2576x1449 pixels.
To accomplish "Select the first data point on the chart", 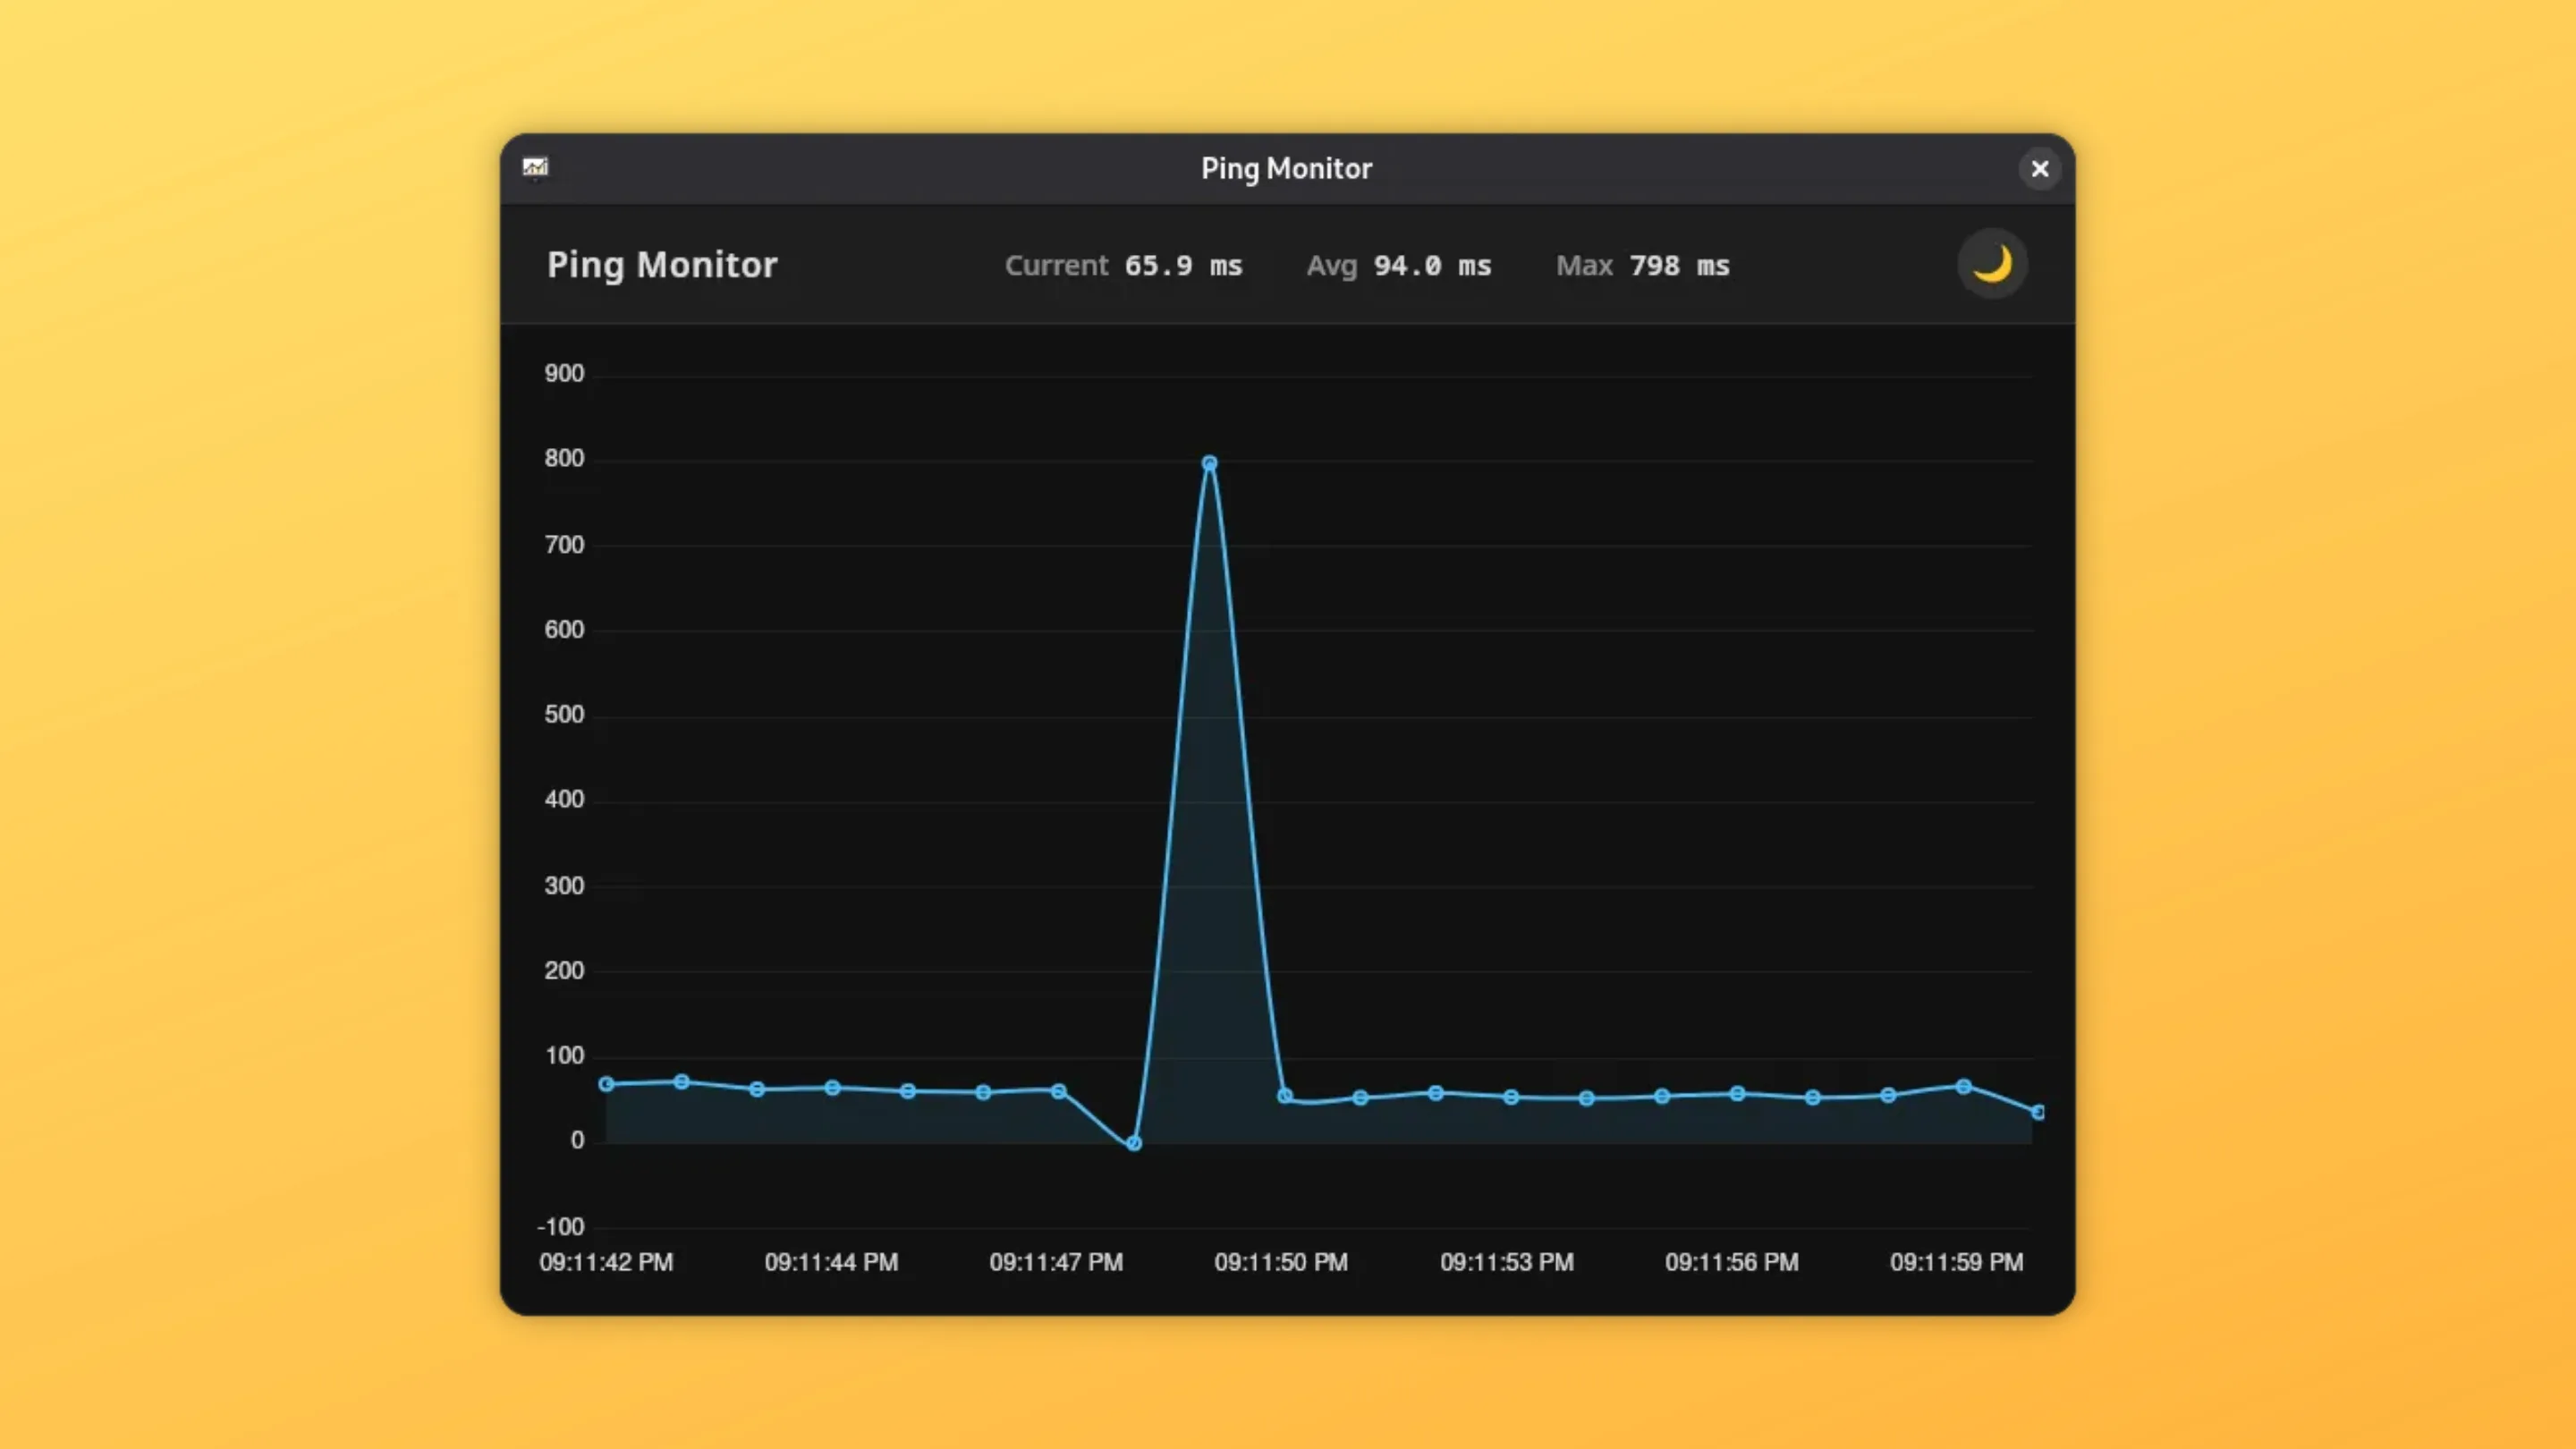I will 607,1083.
